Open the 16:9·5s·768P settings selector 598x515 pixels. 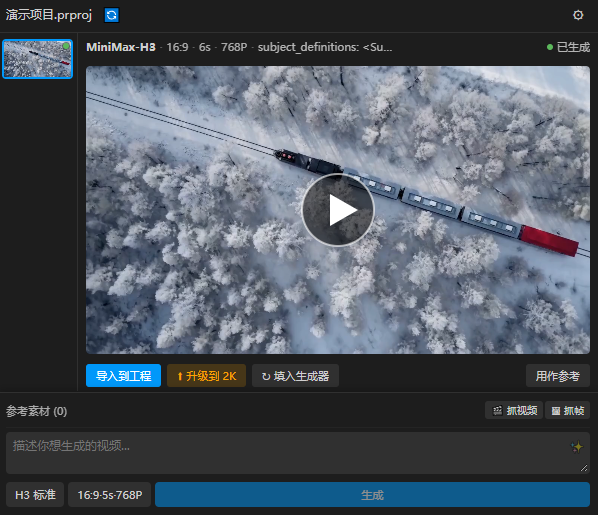[x=109, y=495]
